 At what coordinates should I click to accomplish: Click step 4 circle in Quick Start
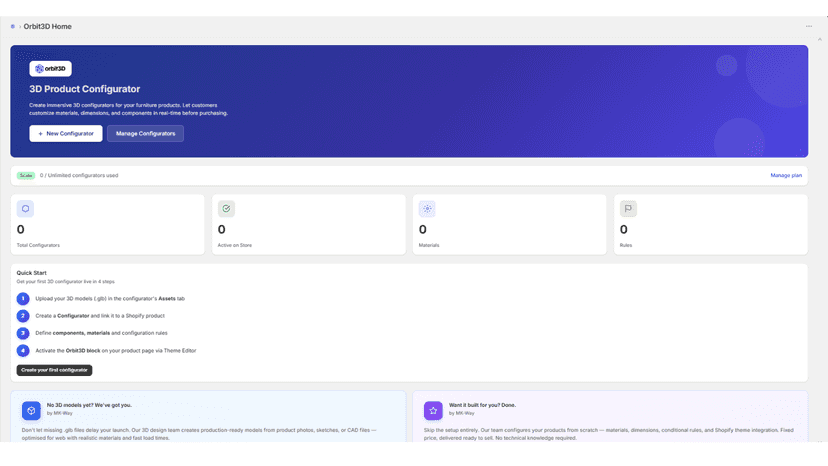coord(23,351)
